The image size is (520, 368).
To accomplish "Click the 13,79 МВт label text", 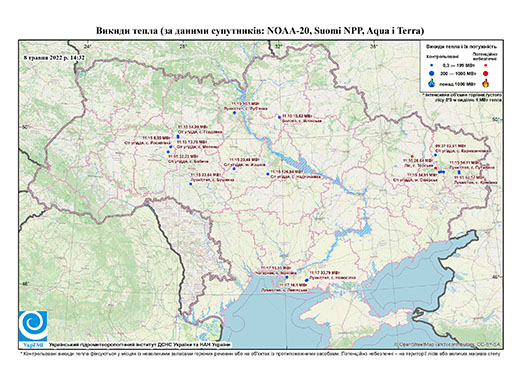I will pyautogui.click(x=191, y=142).
